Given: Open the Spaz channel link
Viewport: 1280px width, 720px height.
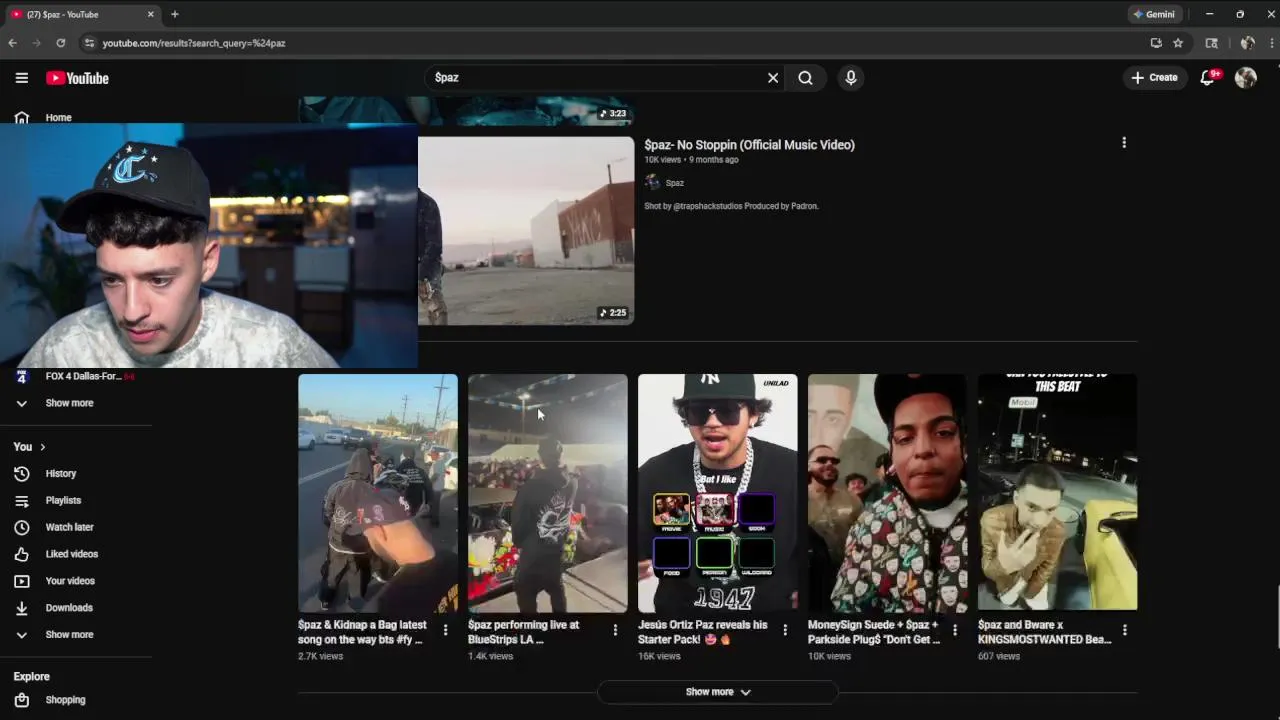Looking at the screenshot, I should point(675,183).
